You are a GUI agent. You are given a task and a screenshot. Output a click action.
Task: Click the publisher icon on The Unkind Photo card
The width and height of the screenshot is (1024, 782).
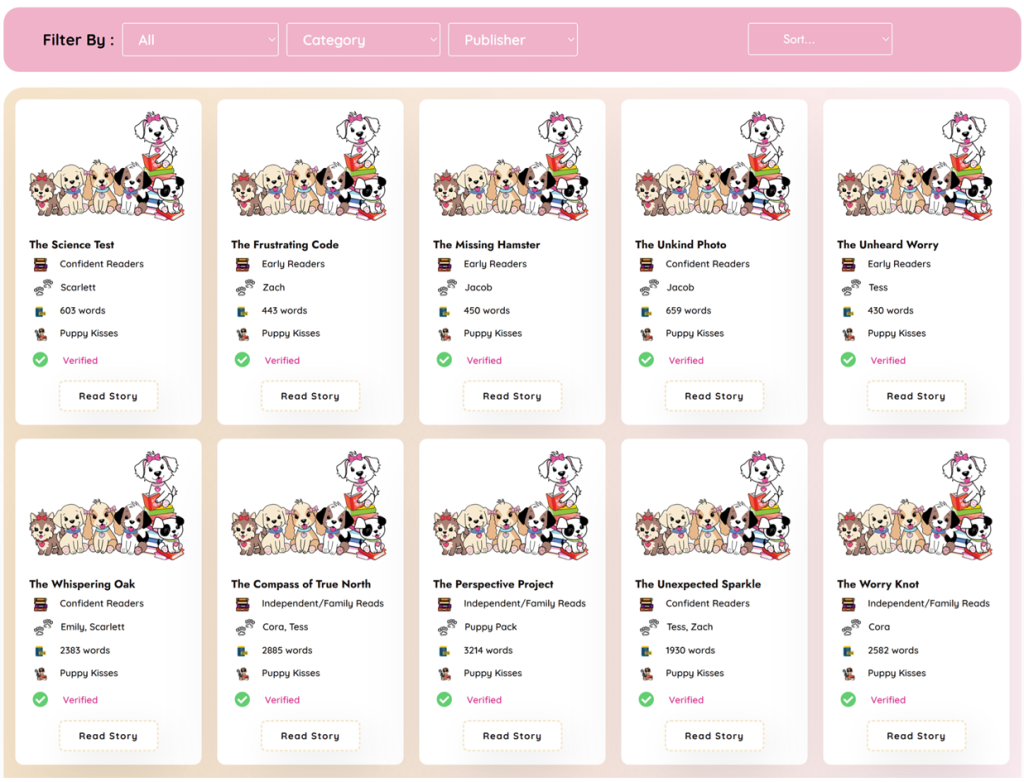coord(647,334)
